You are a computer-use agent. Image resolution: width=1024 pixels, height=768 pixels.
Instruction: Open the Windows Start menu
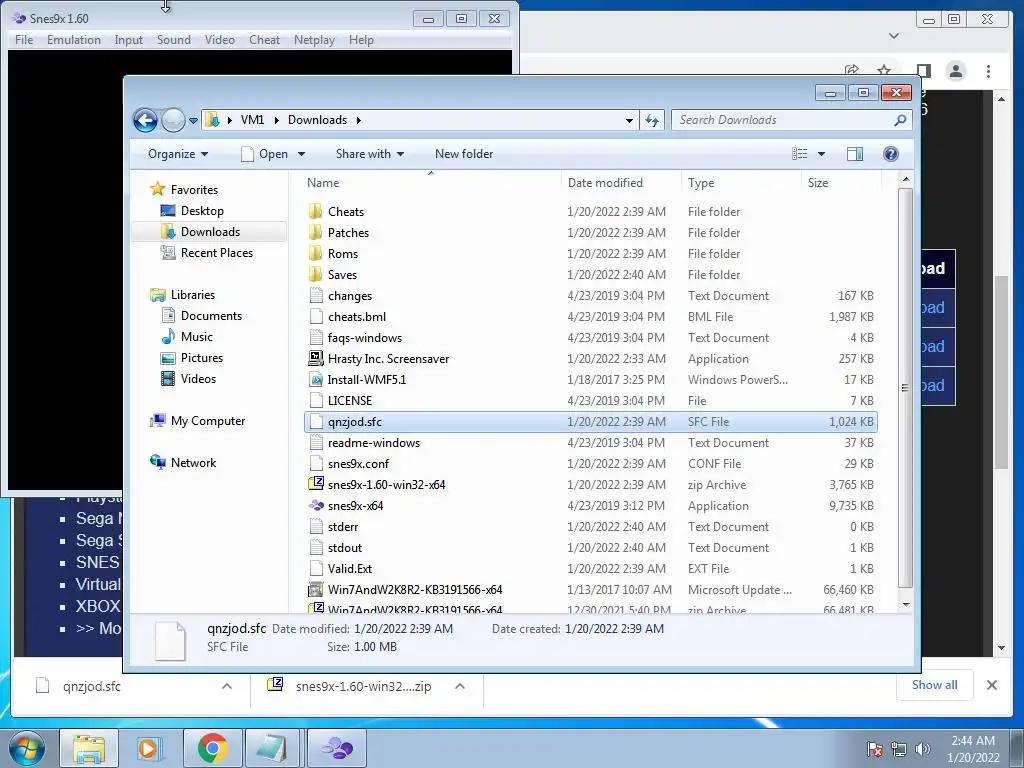[x=27, y=748]
